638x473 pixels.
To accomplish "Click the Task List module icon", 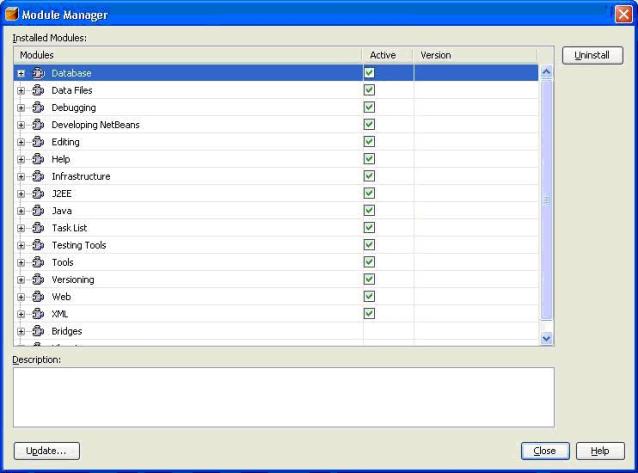I will click(x=39, y=228).
